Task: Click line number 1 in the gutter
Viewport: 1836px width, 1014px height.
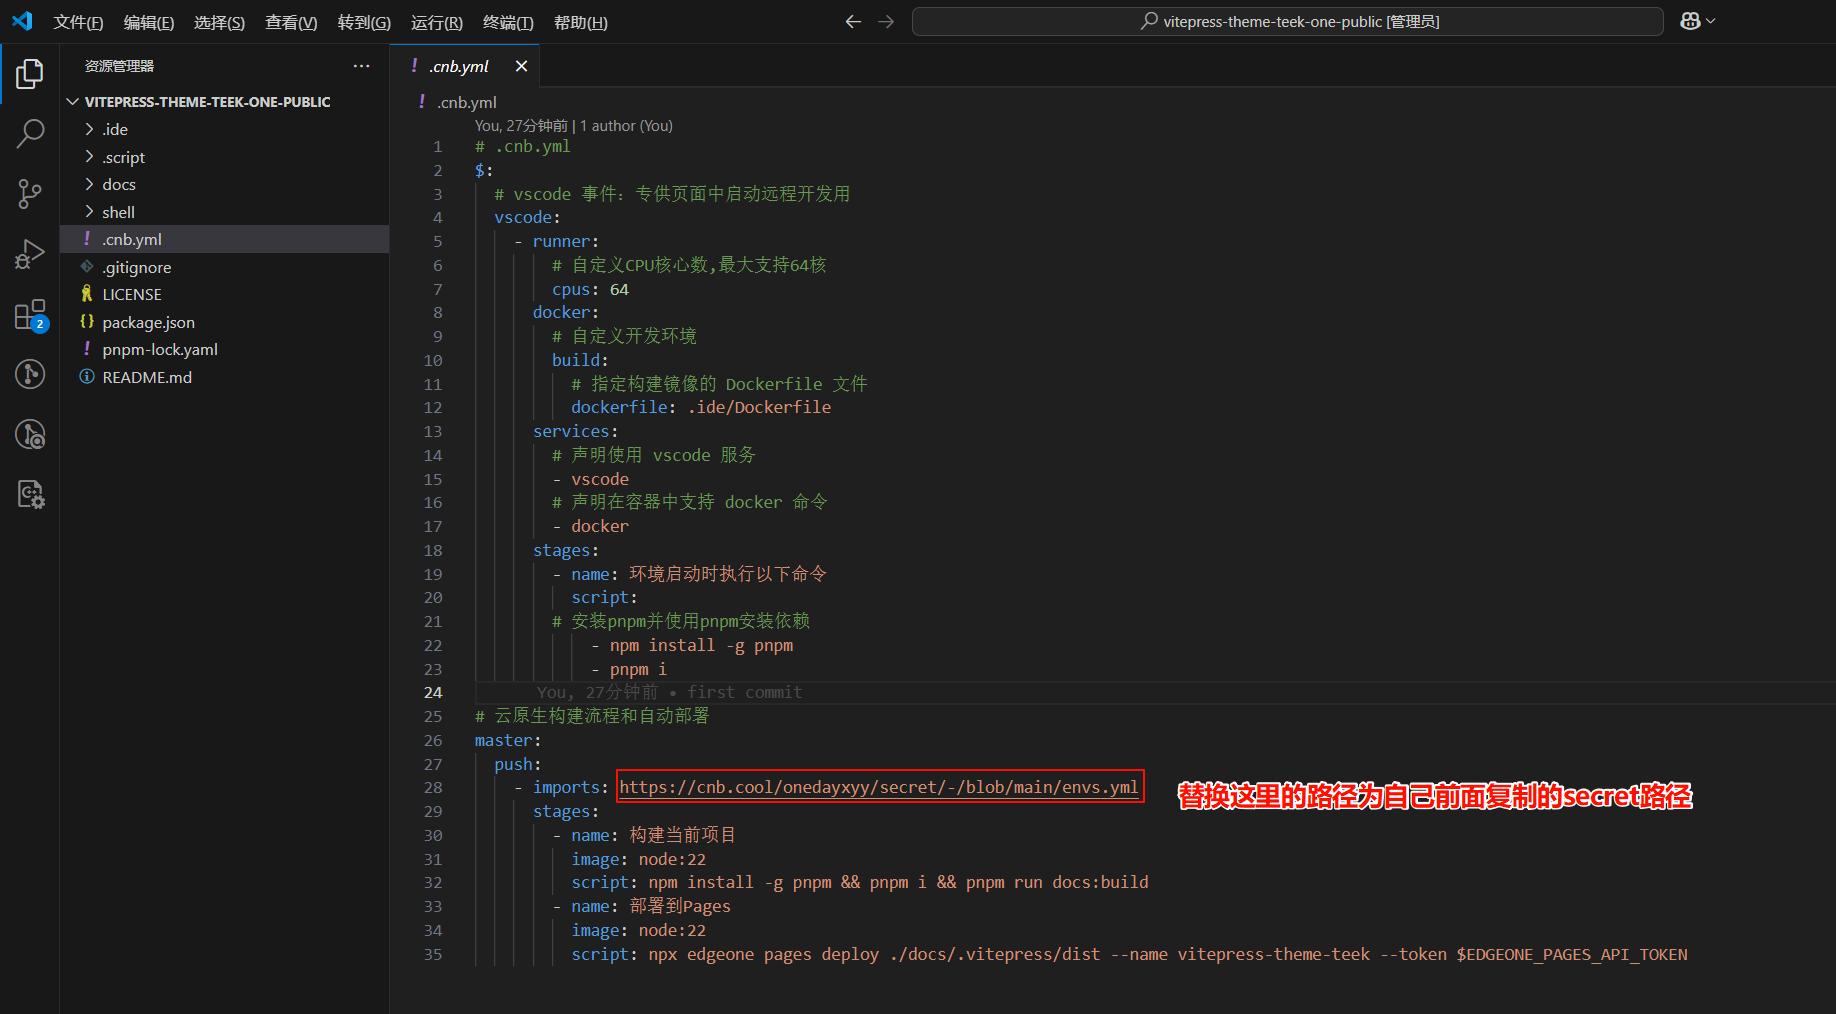Action: coord(437,146)
